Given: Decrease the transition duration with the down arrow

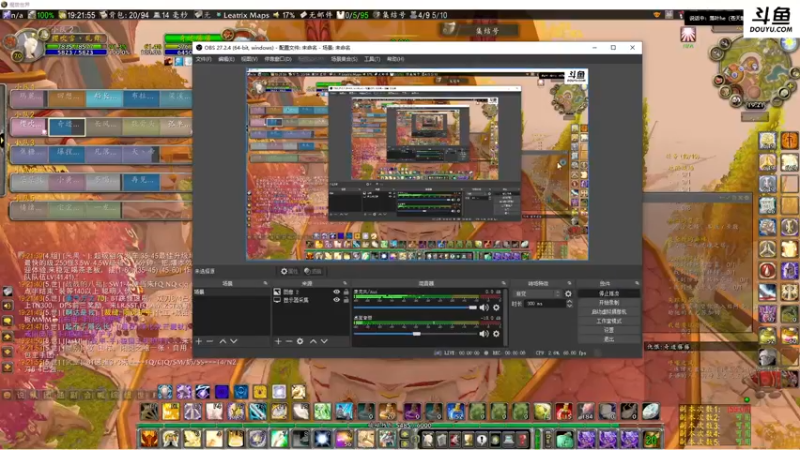Looking at the screenshot, I should click(569, 306).
